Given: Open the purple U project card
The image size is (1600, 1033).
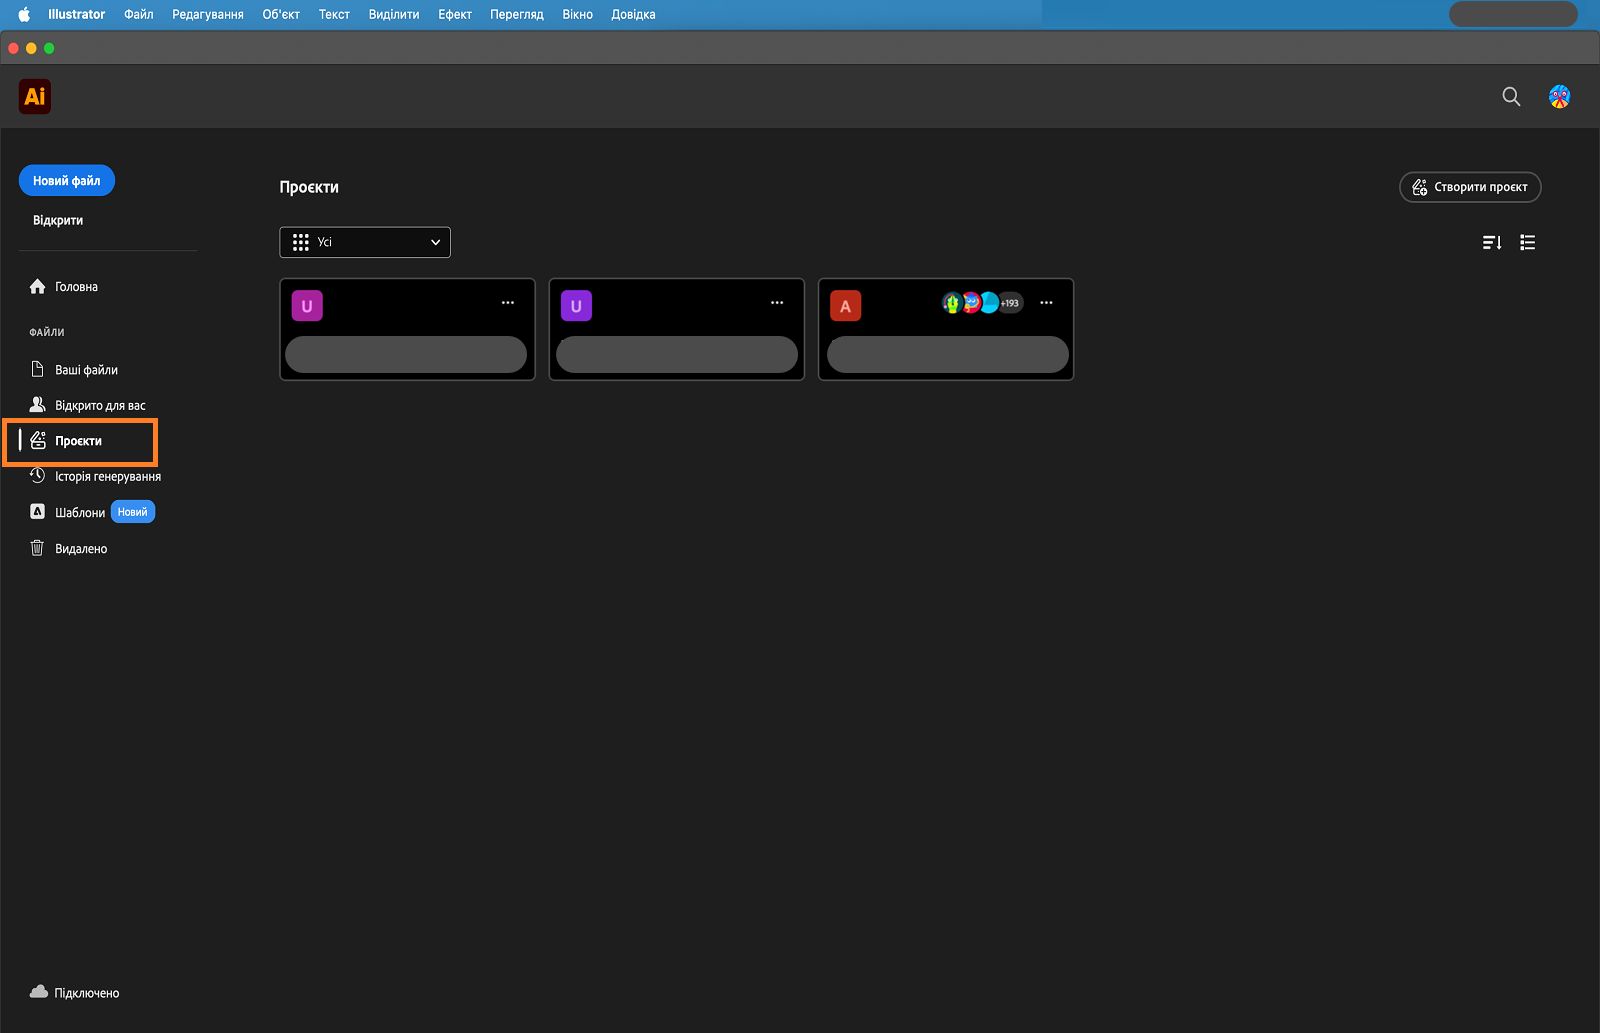Looking at the screenshot, I should pos(677,329).
